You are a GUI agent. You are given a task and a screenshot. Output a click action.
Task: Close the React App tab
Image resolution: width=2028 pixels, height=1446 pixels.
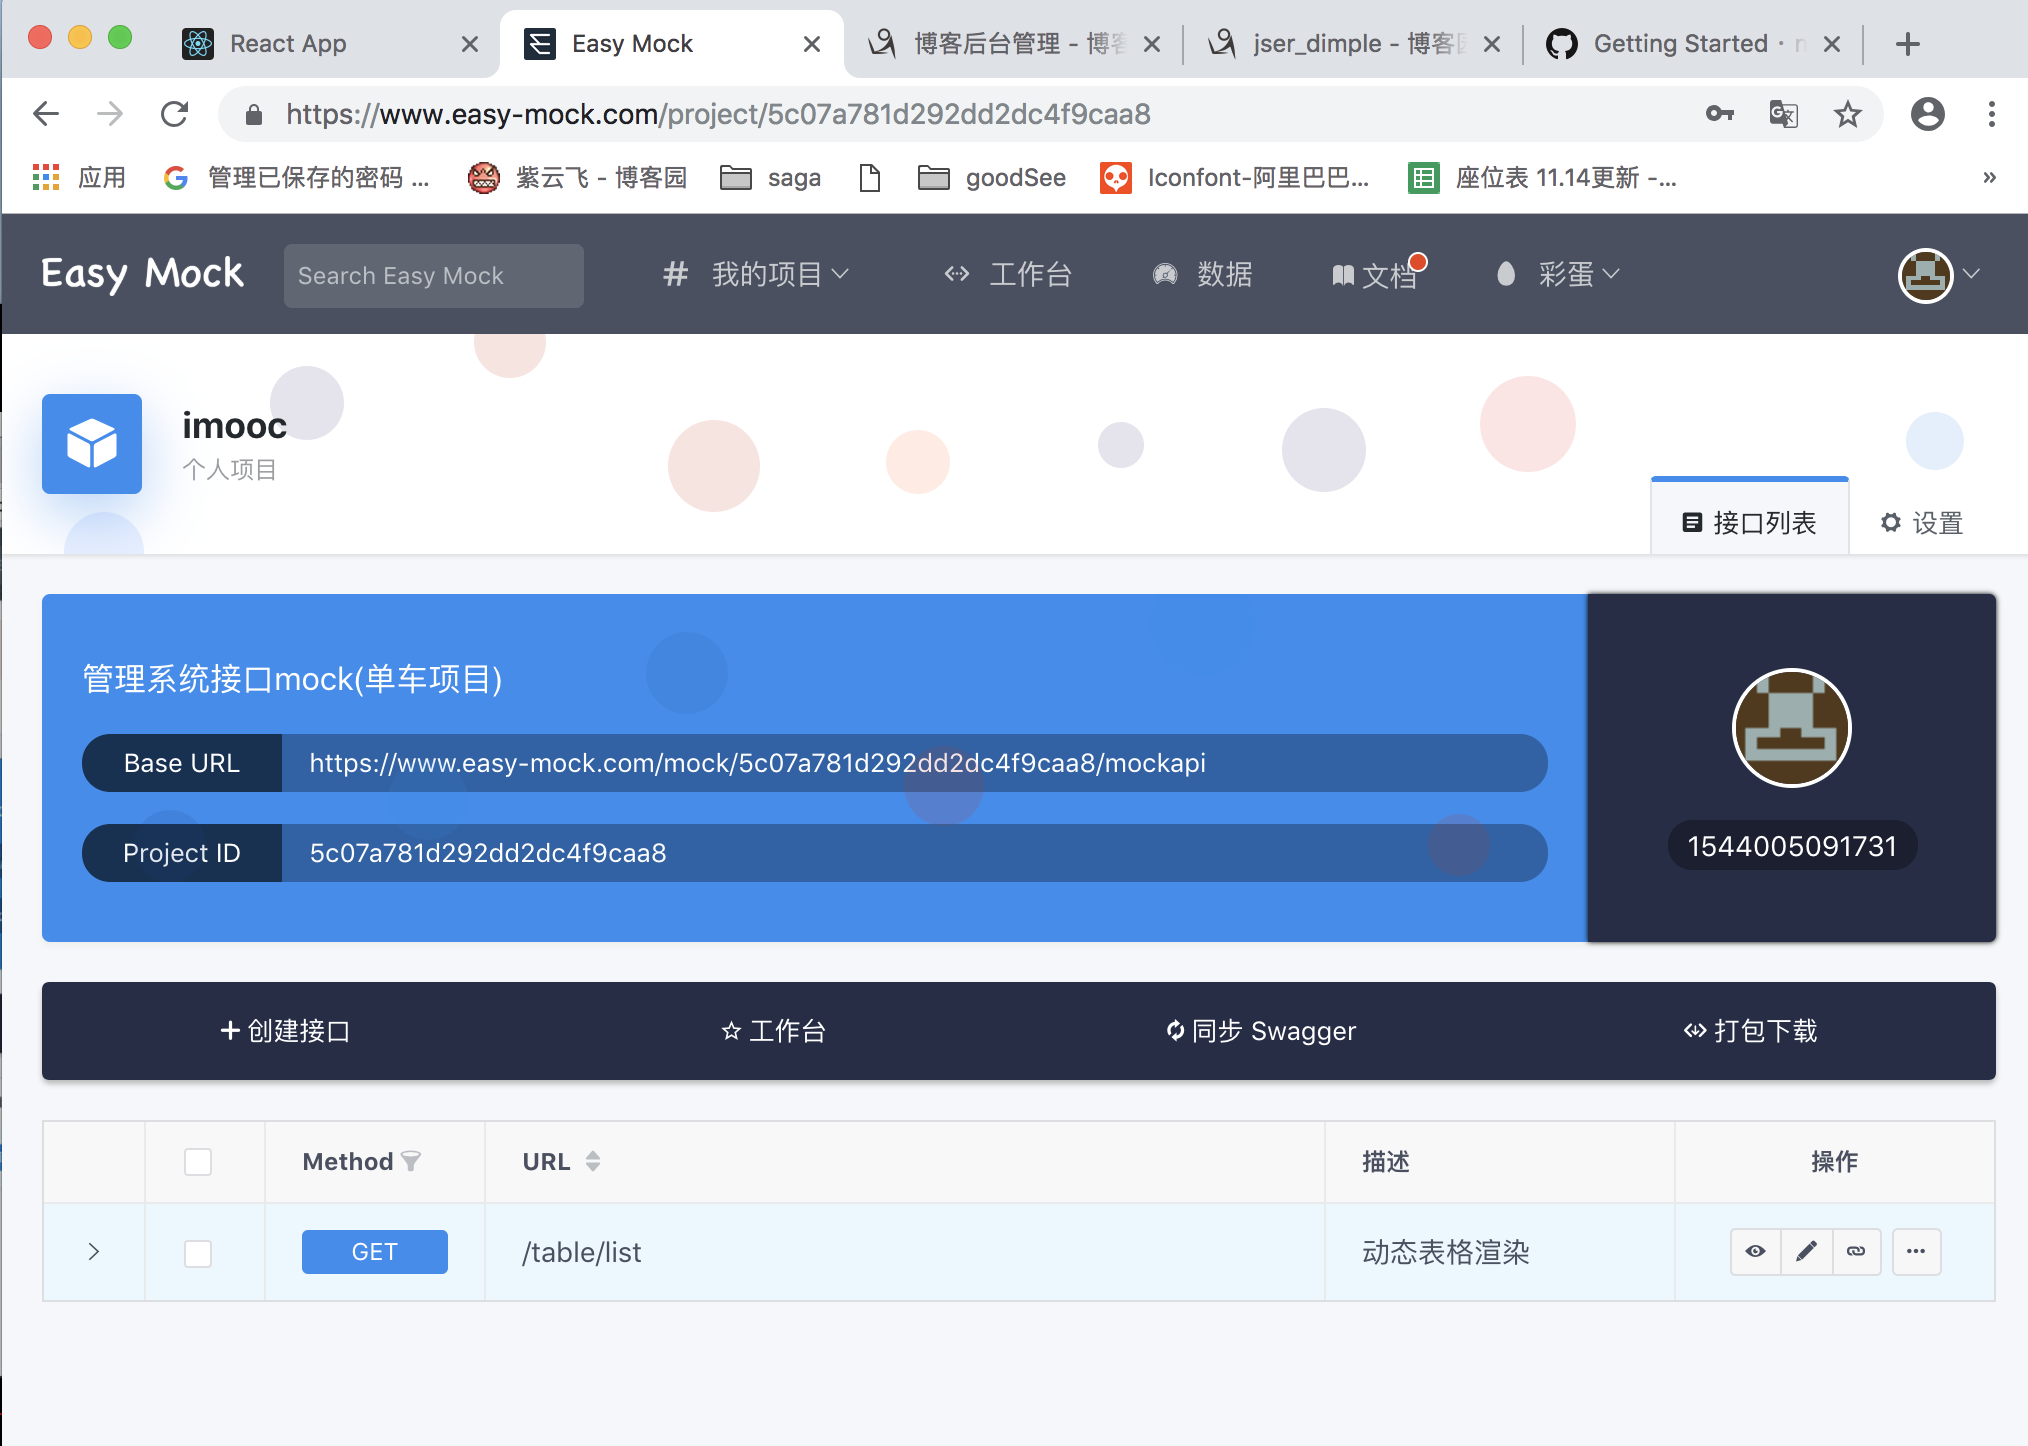(470, 44)
